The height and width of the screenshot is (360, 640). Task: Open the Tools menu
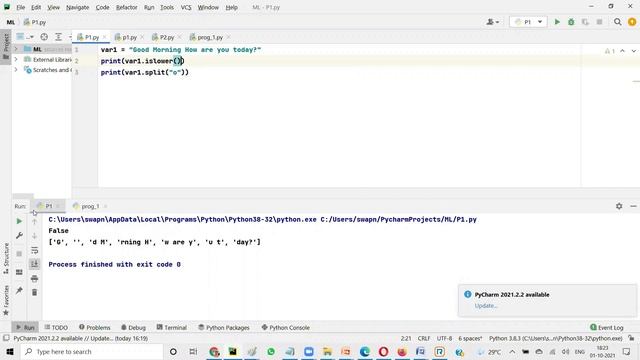(167, 7)
